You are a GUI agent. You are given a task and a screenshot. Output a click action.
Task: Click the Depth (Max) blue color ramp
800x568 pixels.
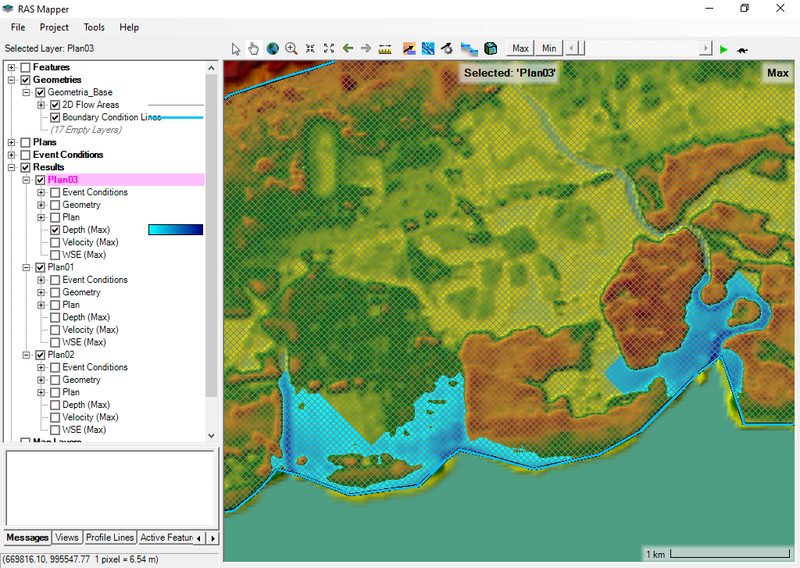pos(175,230)
